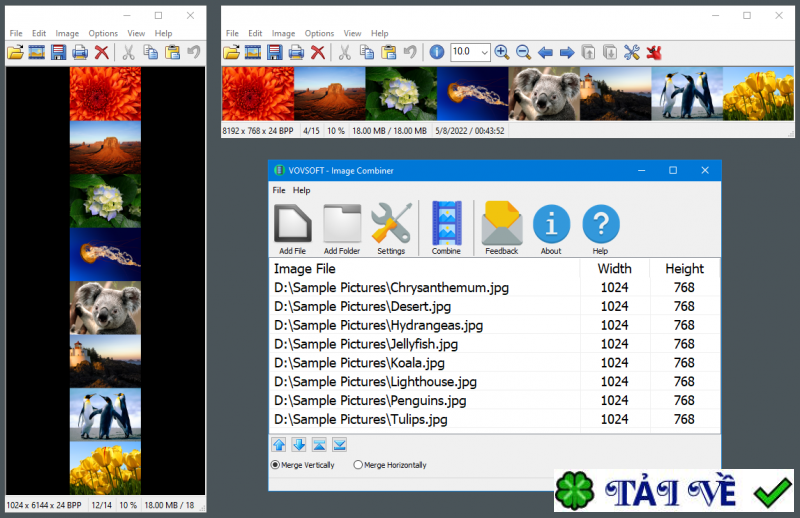The width and height of the screenshot is (800, 518).
Task: Open Options menu in left viewer window
Action: pyautogui.click(x=103, y=33)
